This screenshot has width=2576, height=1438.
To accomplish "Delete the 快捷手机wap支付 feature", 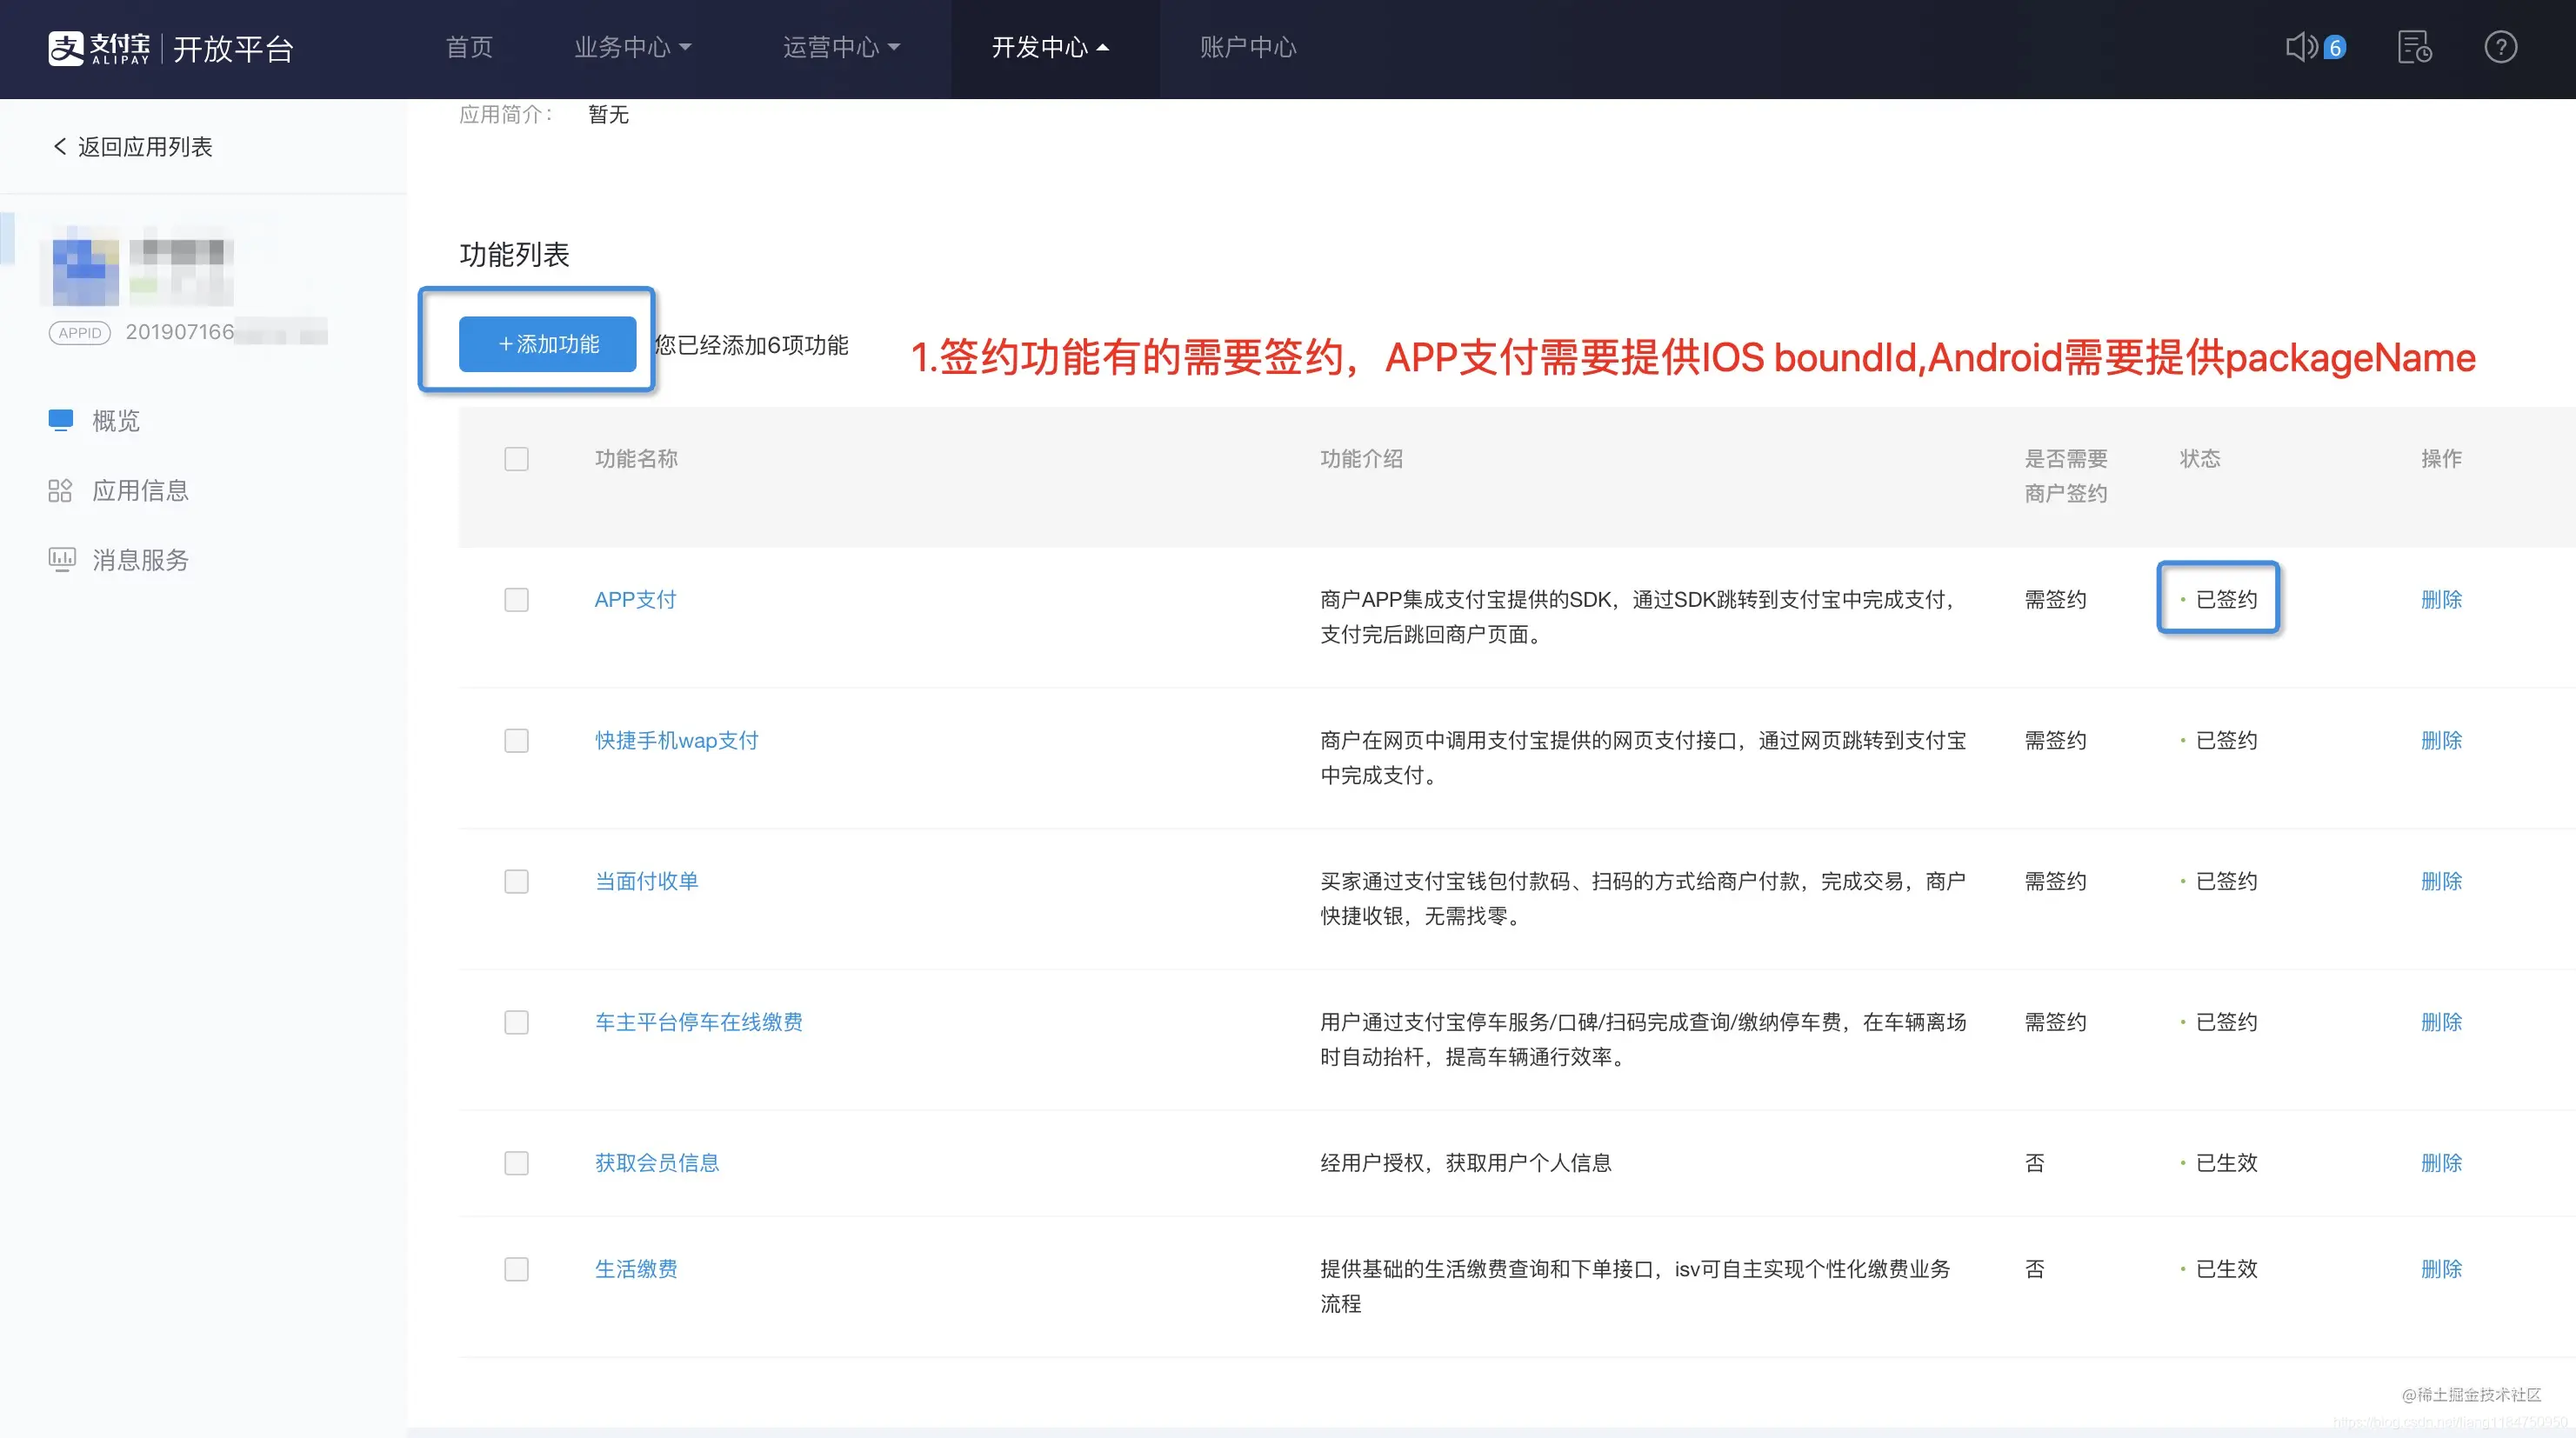I will click(2441, 741).
